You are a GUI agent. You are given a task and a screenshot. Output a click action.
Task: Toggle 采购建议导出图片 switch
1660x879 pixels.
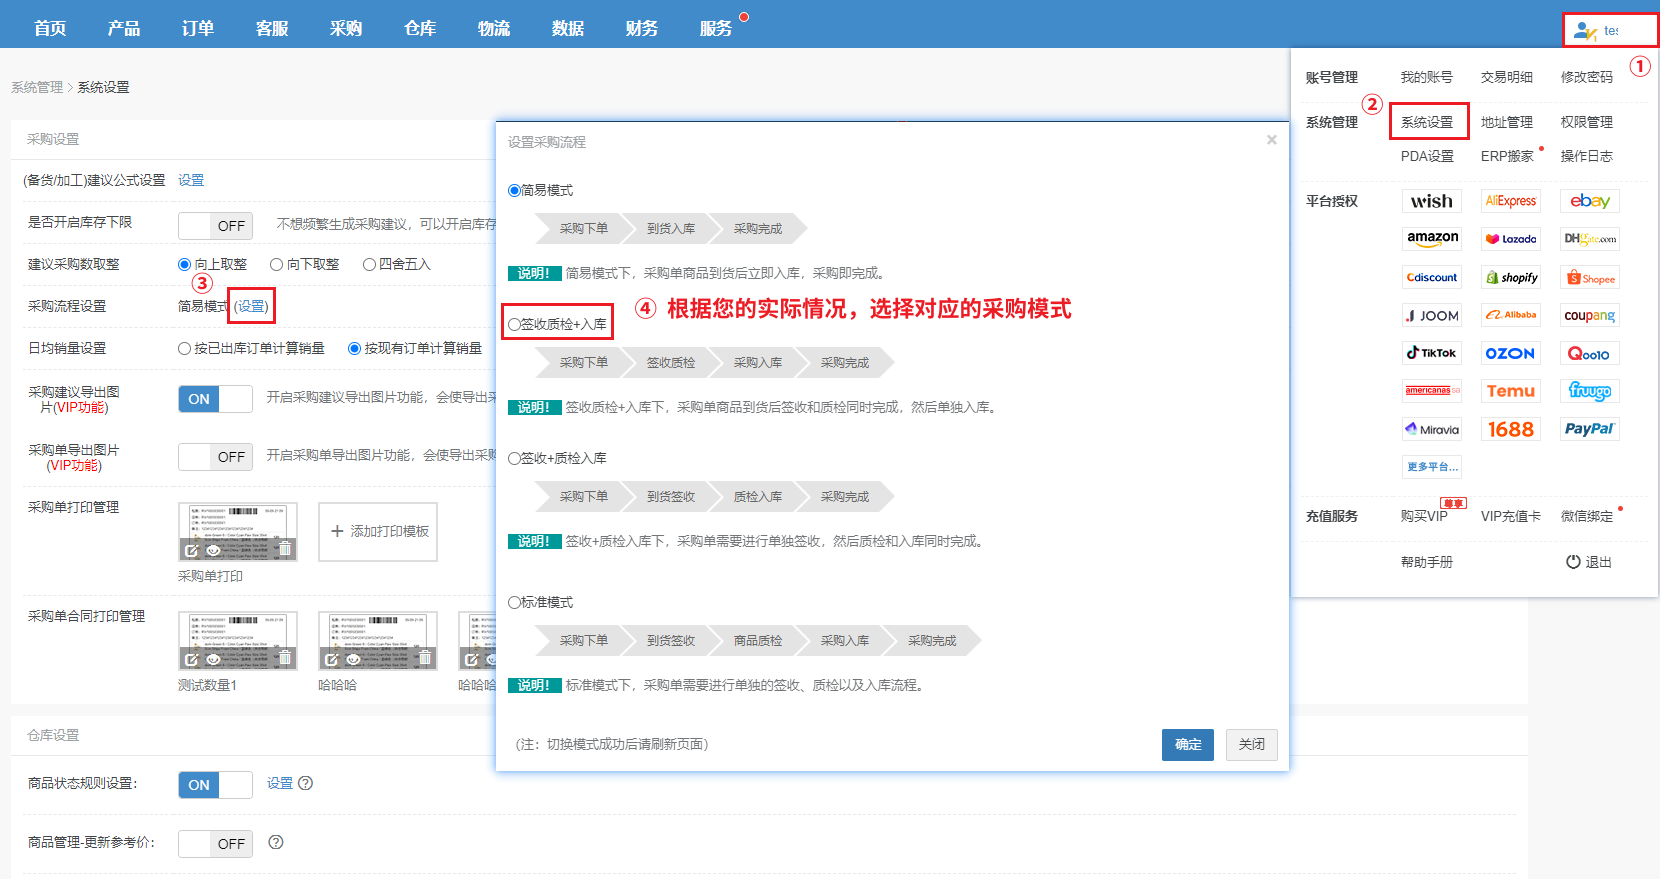215,399
